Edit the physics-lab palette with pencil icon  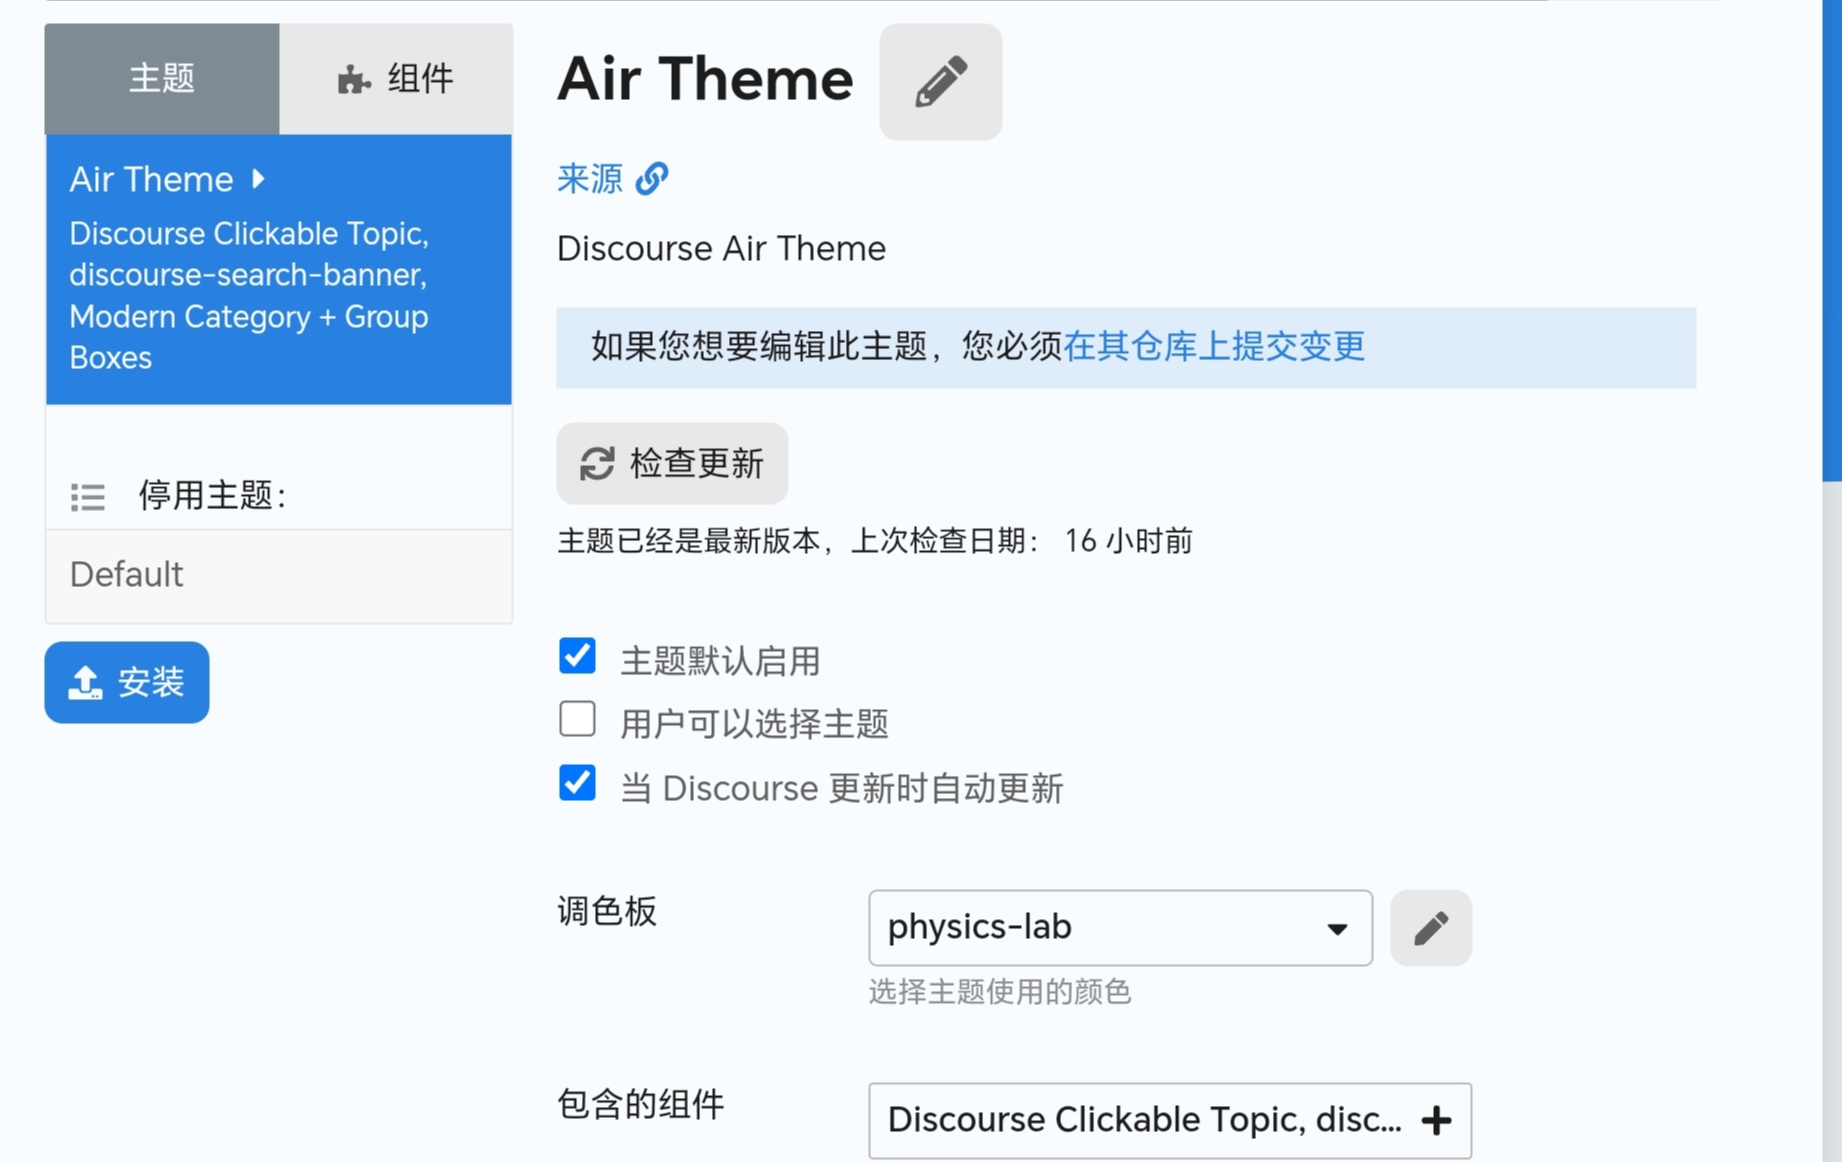(1430, 928)
